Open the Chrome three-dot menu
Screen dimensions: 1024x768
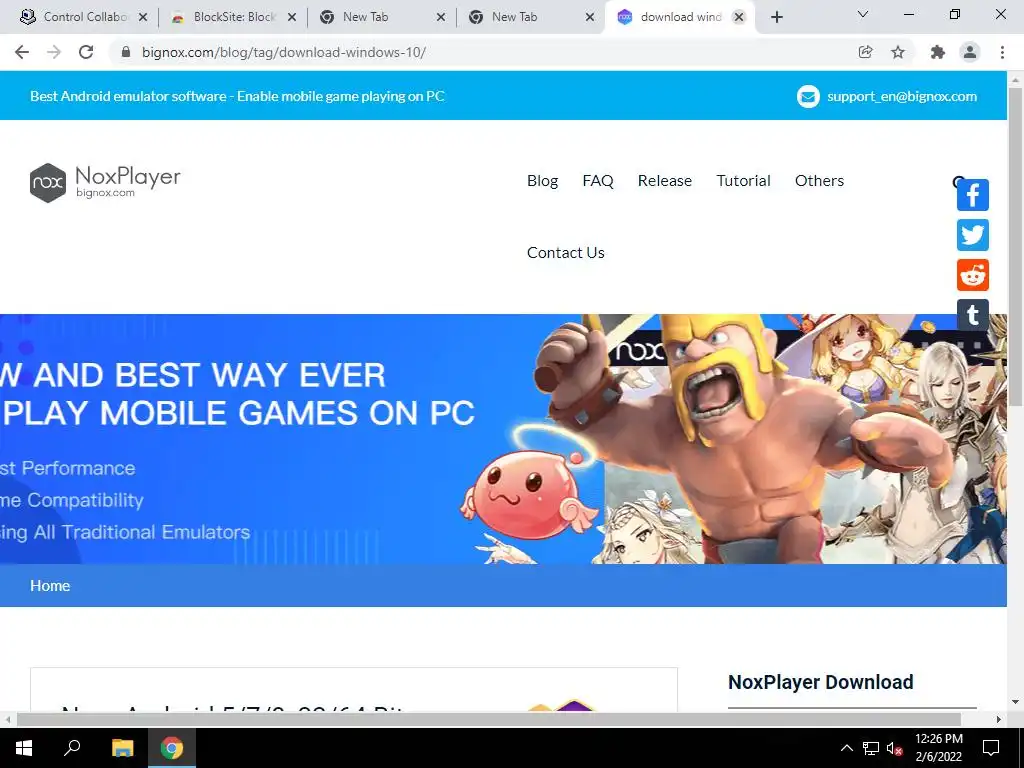coord(1002,52)
